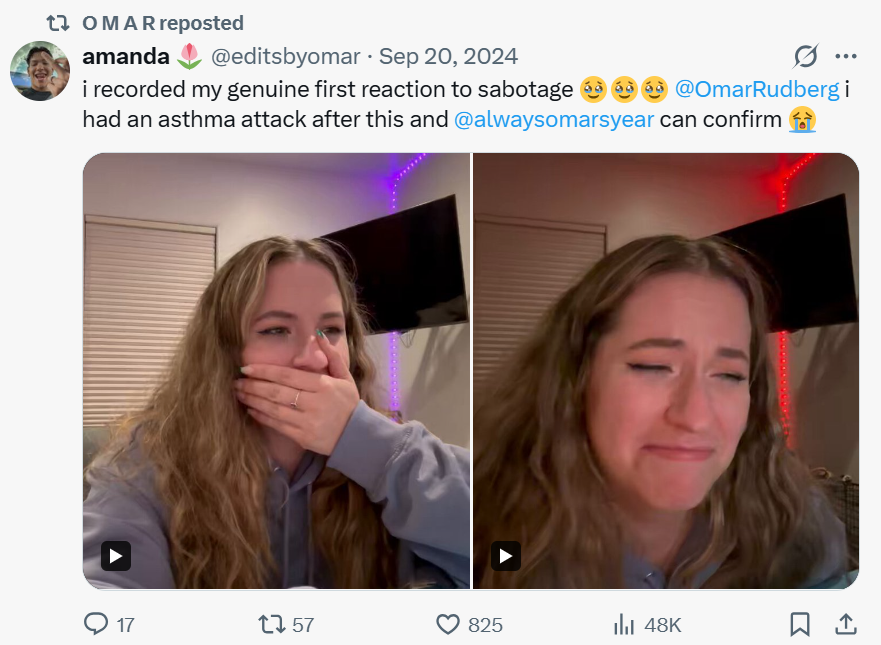Click the reply comment icon
The width and height of the screenshot is (881, 645).
pos(96,624)
